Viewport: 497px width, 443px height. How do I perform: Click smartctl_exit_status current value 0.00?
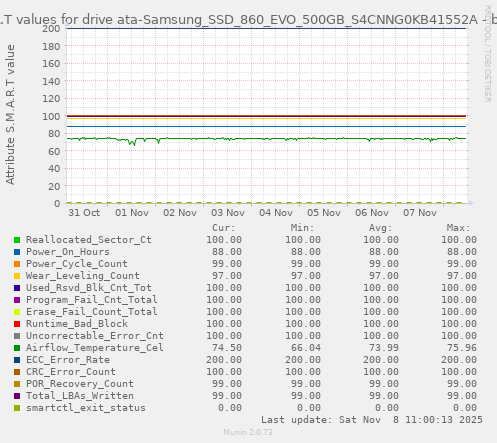[x=230, y=408]
